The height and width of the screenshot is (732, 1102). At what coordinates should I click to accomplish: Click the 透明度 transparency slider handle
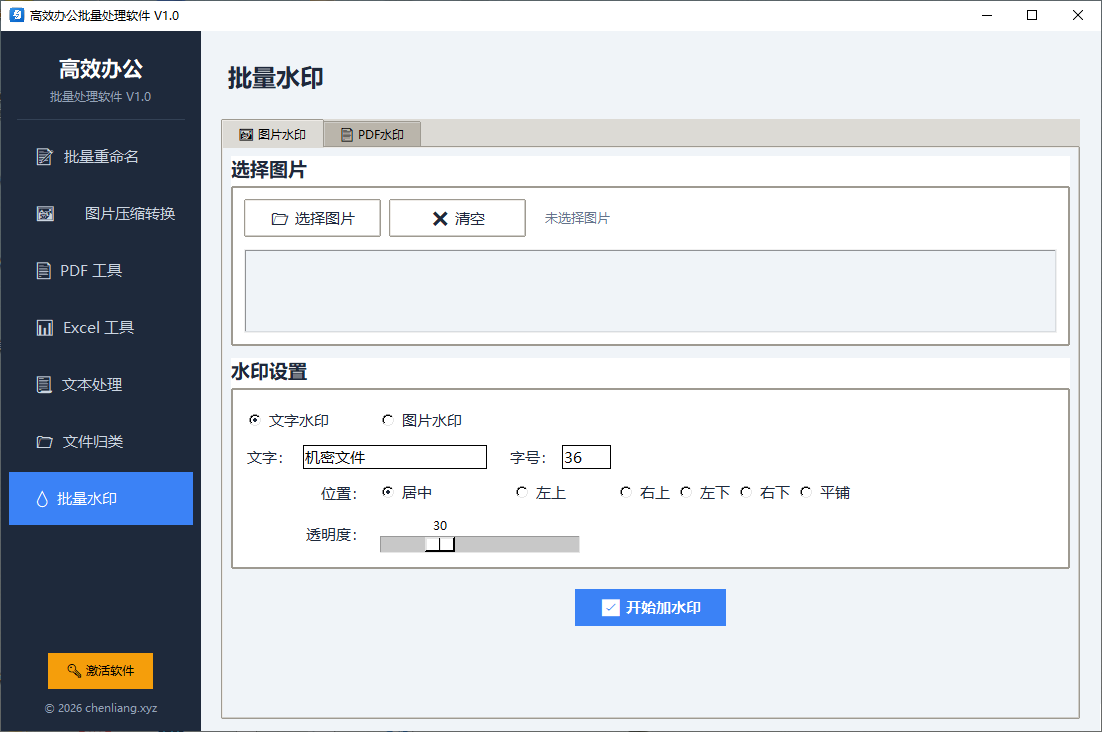[440, 544]
